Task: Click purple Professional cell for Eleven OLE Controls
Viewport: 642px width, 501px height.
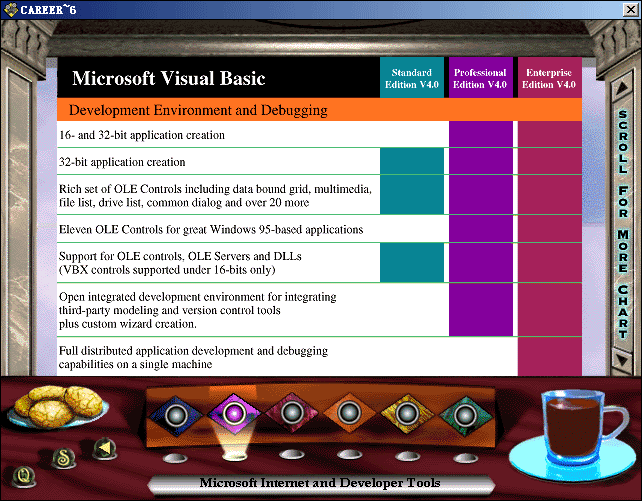Action: coord(481,229)
